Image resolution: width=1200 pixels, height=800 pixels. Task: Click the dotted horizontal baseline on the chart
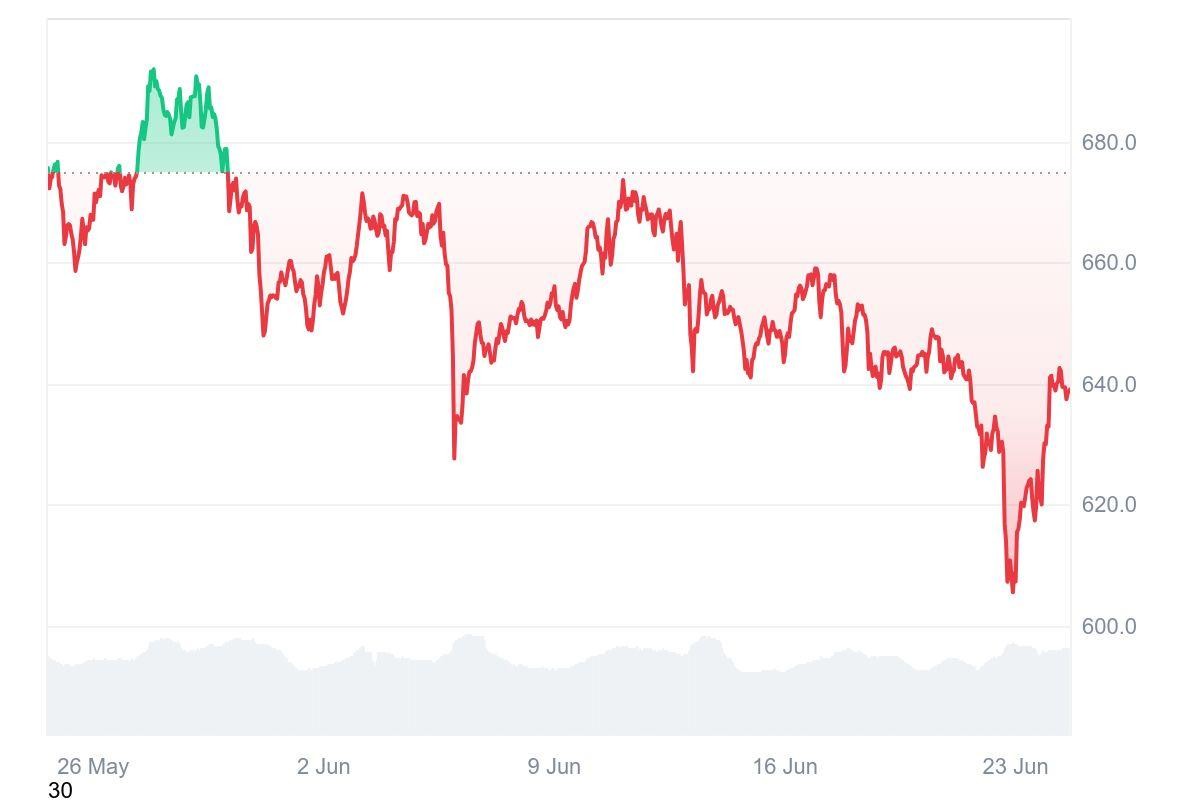[x=600, y=173]
